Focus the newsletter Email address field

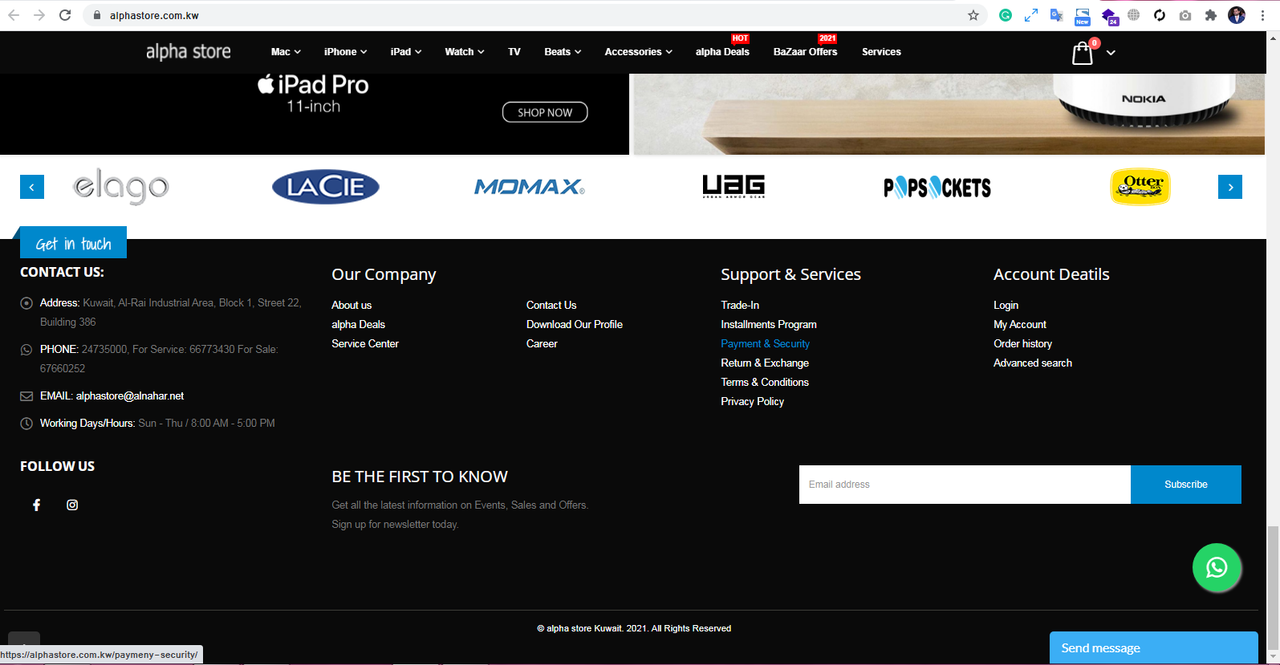pyautogui.click(x=965, y=484)
